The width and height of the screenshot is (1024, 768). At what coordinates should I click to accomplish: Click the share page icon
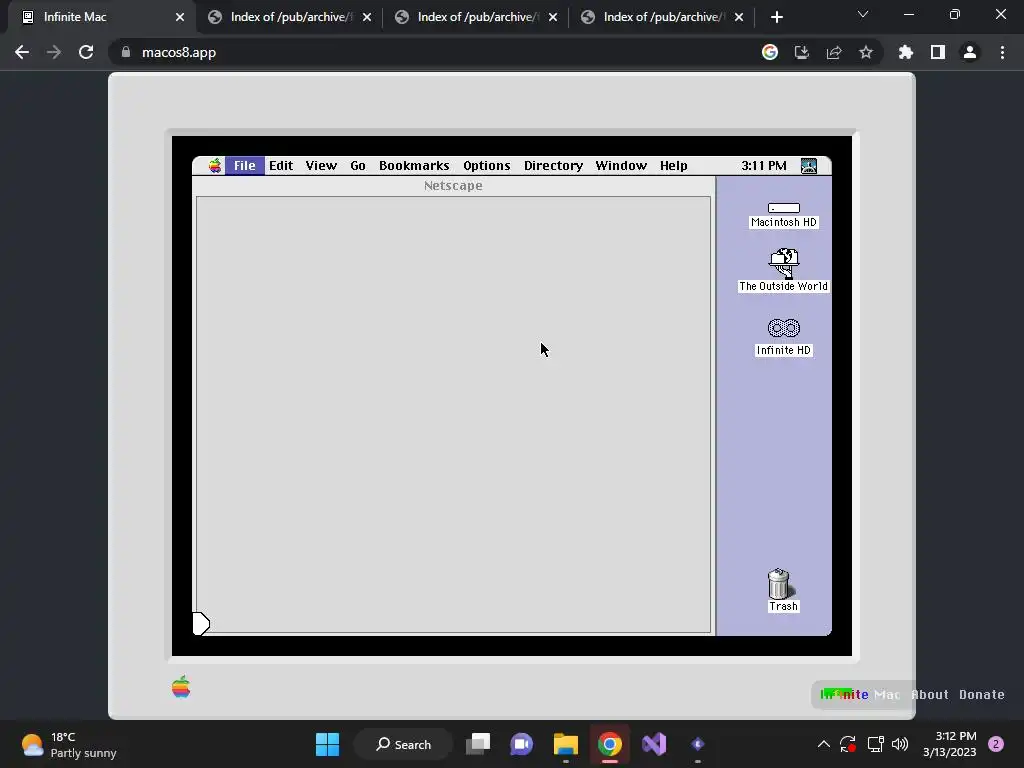[834, 52]
